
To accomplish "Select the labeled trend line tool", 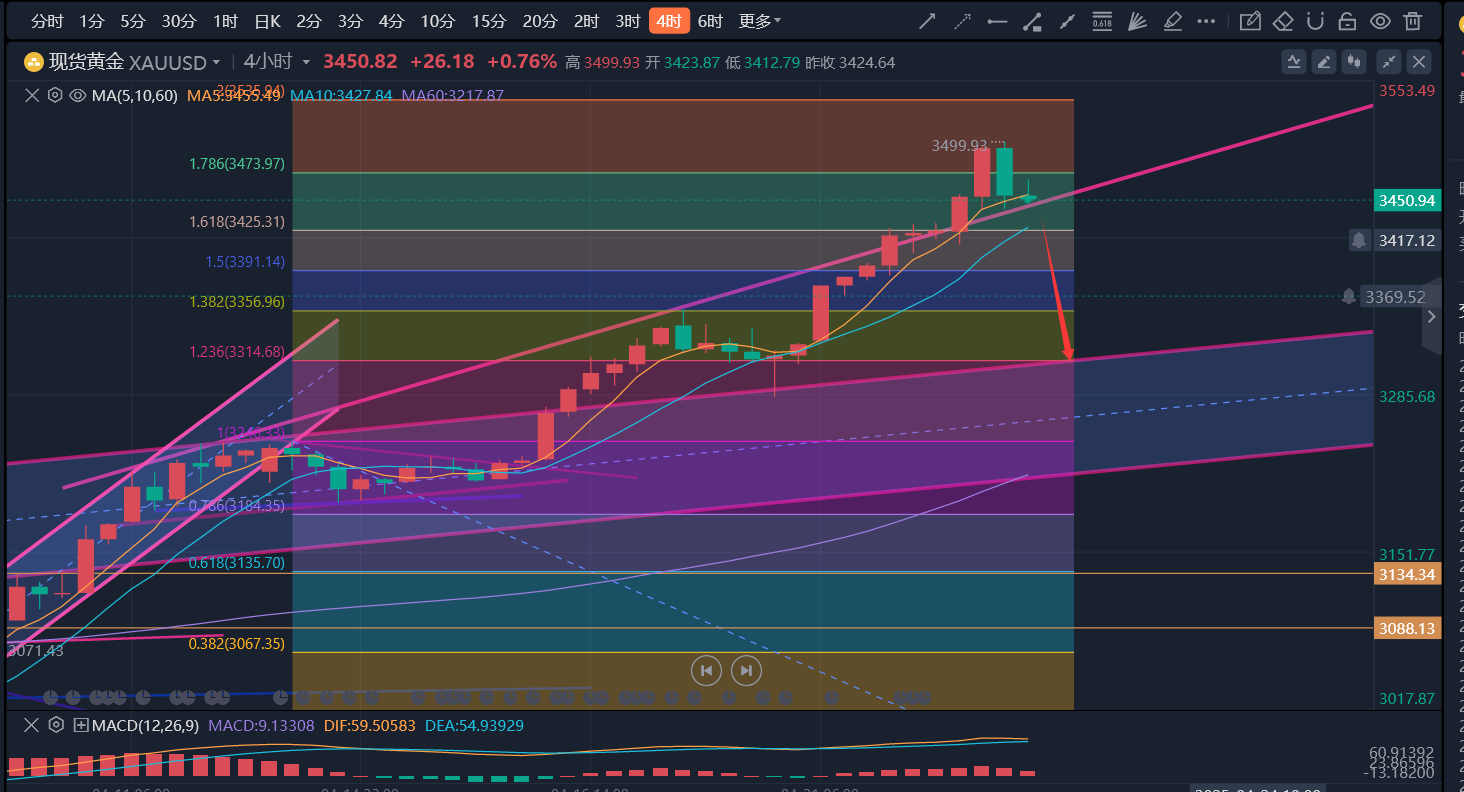I will pyautogui.click(x=1032, y=21).
